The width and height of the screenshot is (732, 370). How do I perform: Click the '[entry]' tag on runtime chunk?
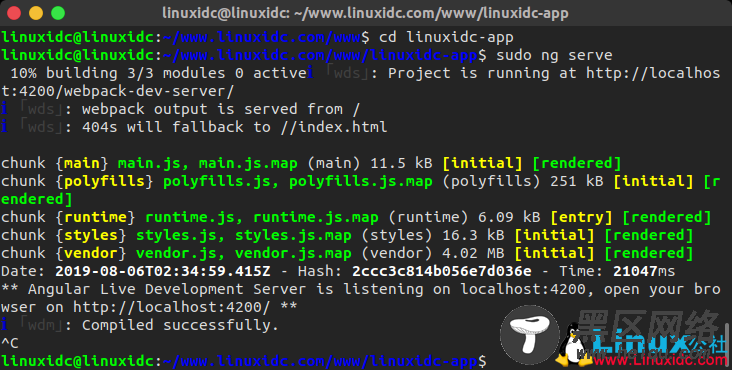click(581, 217)
